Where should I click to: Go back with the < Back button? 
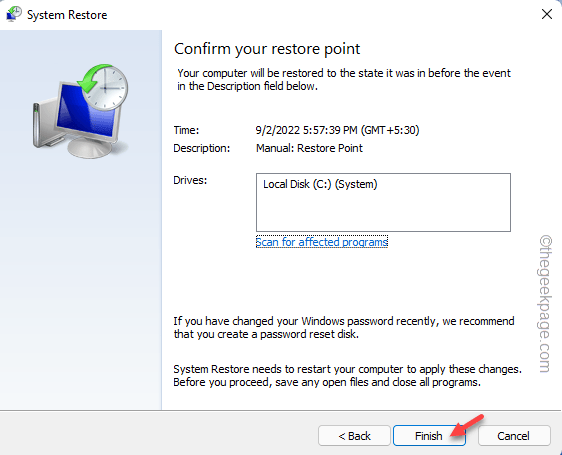pyautogui.click(x=354, y=436)
